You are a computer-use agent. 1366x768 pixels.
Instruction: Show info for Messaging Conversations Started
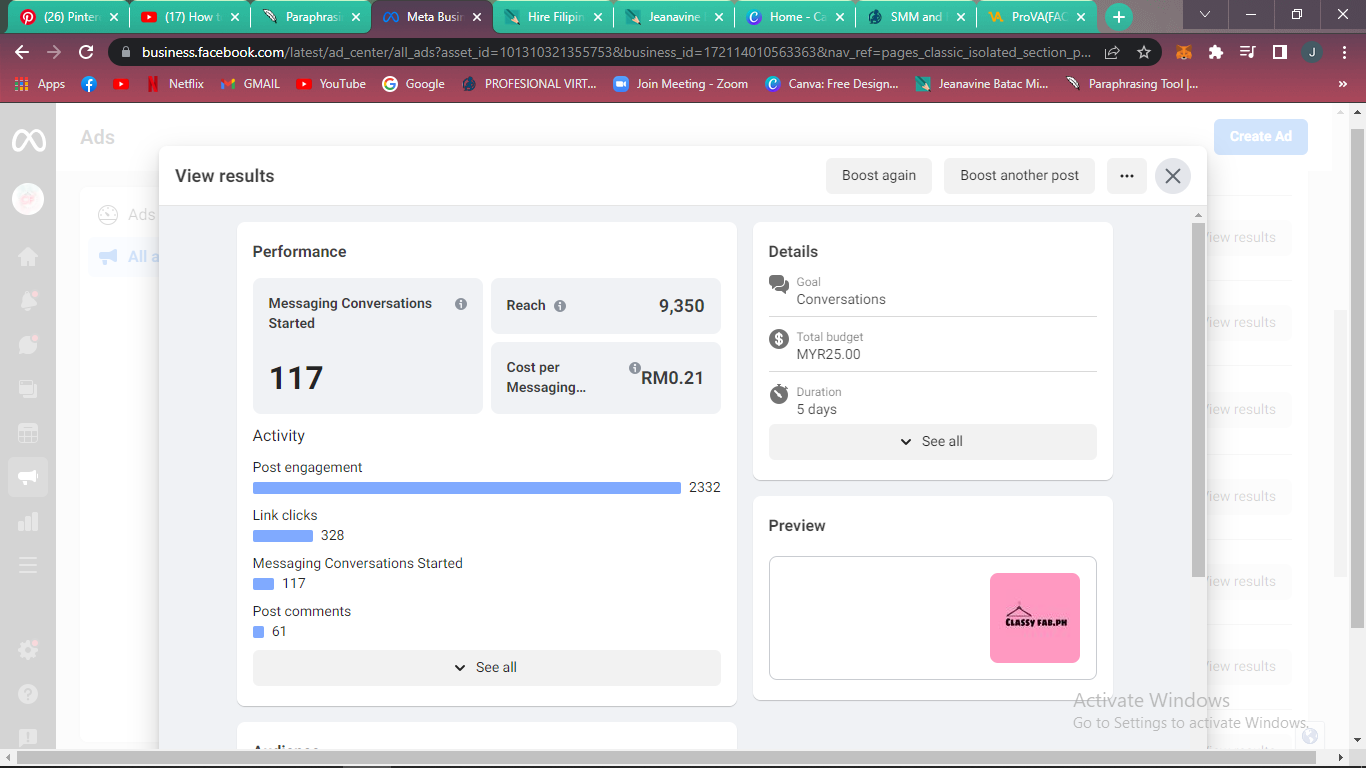461,304
